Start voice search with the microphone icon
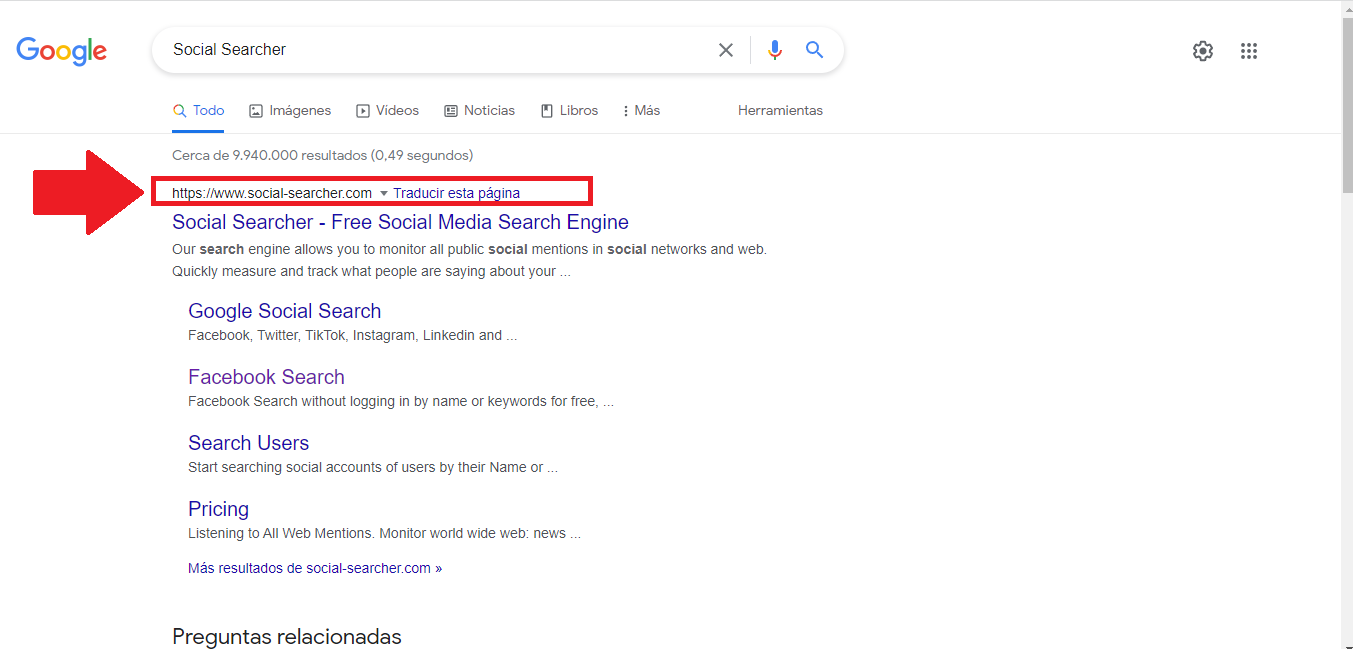The image size is (1353, 649). point(774,50)
